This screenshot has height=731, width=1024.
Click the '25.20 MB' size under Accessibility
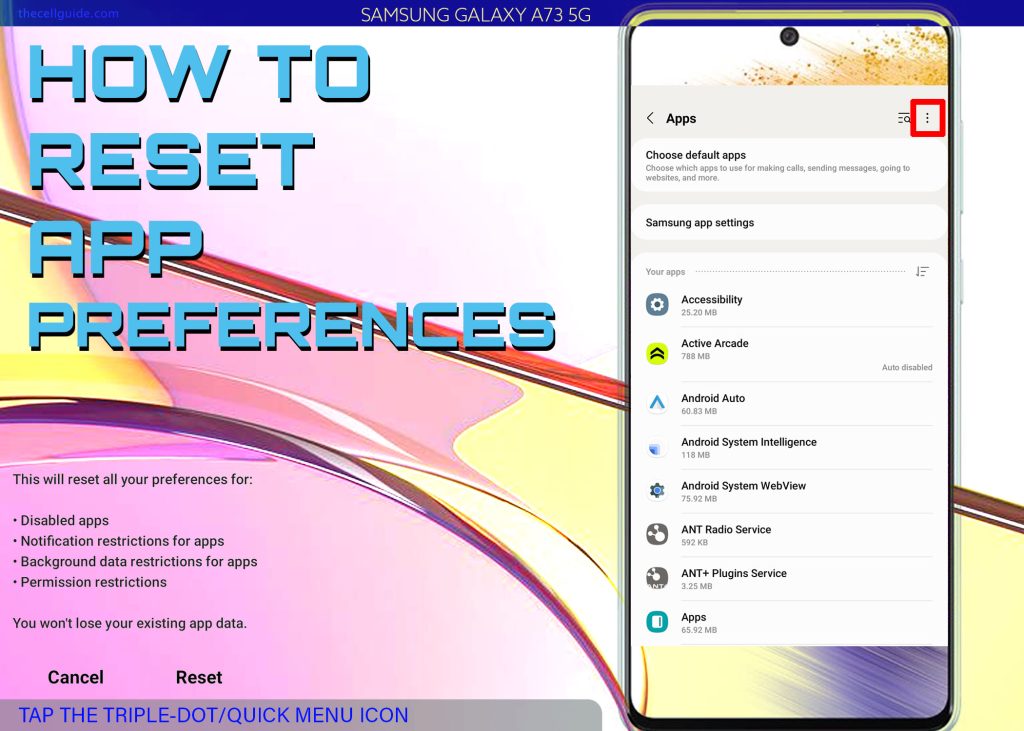(x=699, y=312)
